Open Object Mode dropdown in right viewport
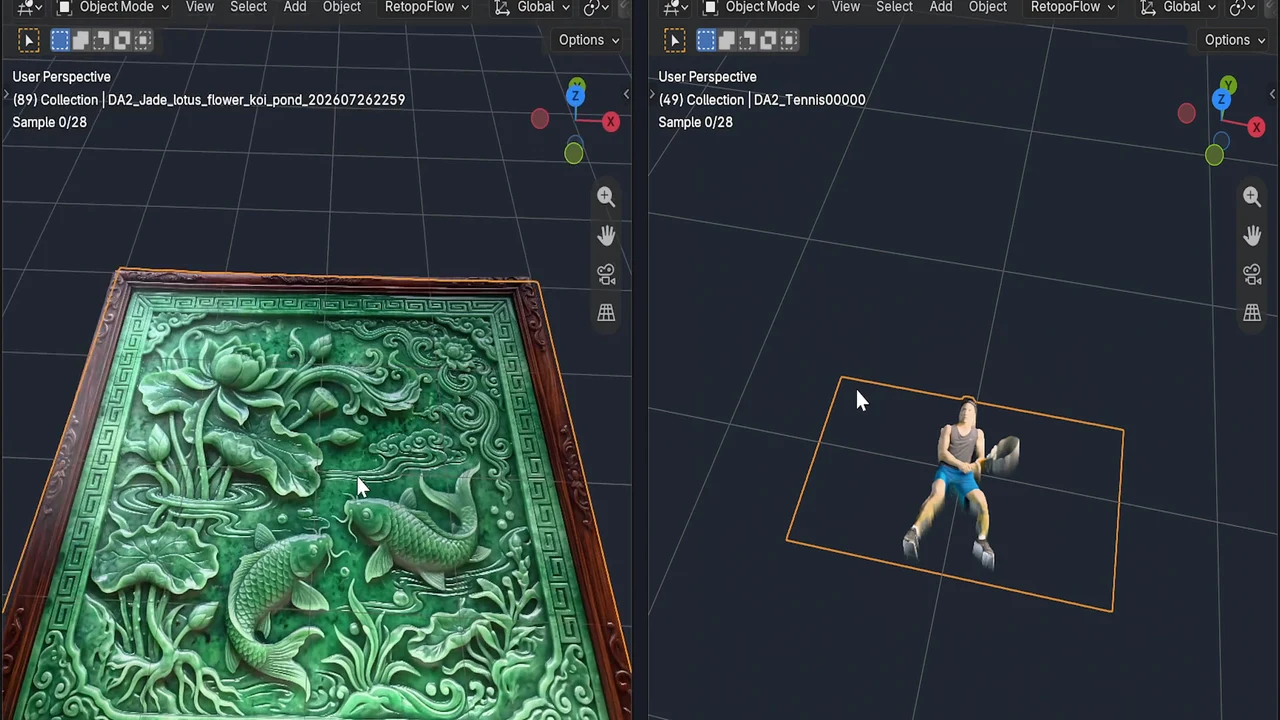 click(x=759, y=7)
